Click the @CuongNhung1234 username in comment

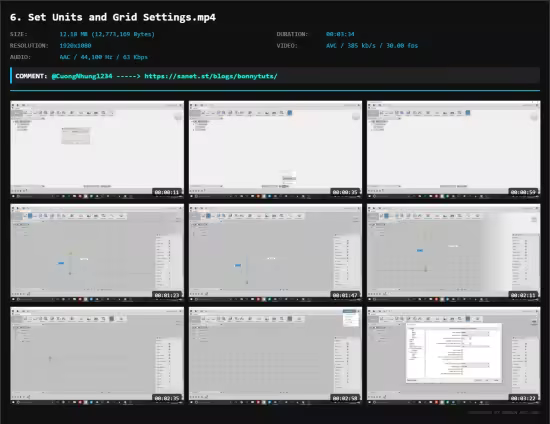pyautogui.click(x=82, y=76)
